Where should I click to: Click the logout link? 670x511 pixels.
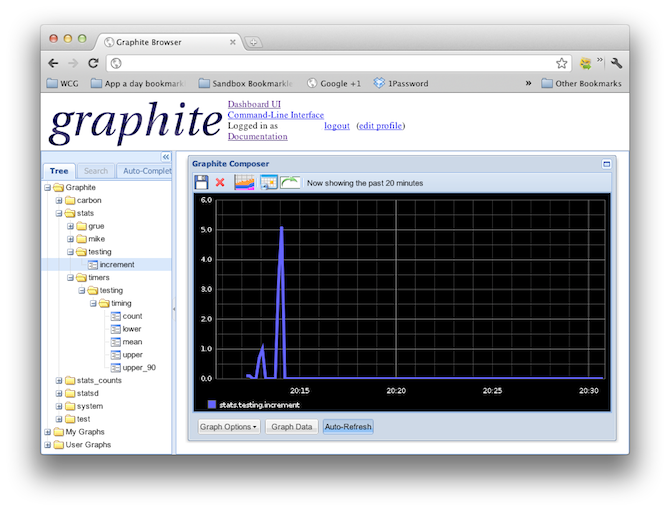click(x=337, y=126)
